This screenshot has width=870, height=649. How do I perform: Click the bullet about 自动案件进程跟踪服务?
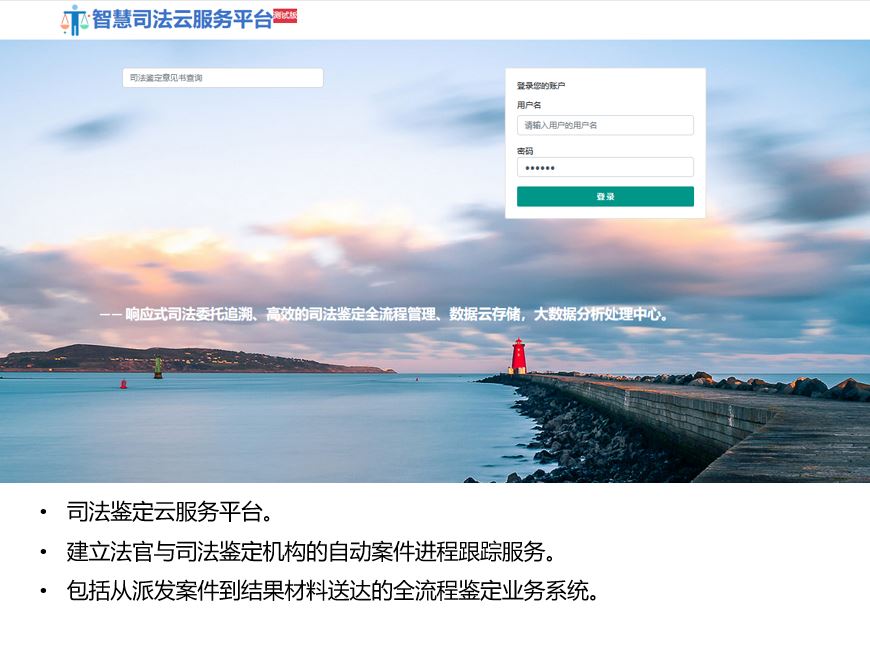coord(311,551)
